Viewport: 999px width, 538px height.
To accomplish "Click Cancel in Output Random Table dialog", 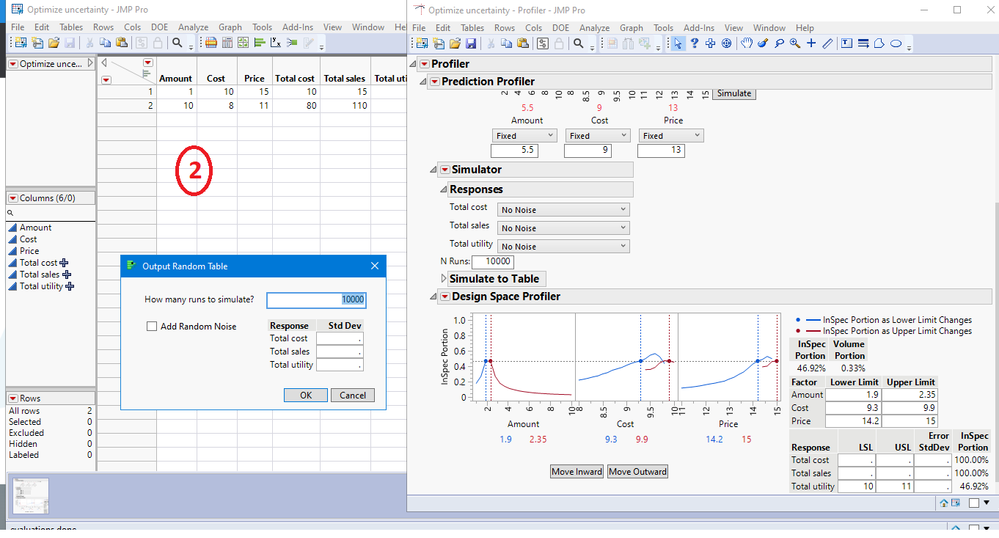I will 352,395.
